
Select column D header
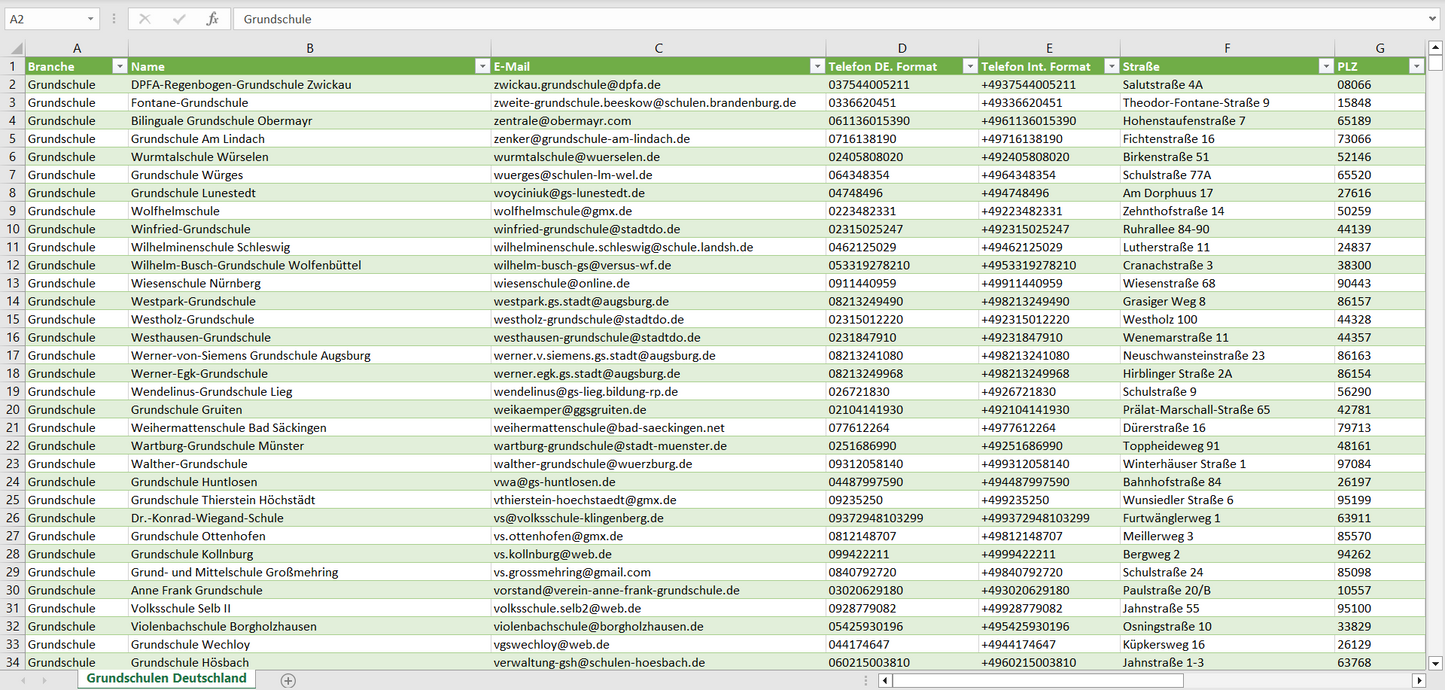902,48
